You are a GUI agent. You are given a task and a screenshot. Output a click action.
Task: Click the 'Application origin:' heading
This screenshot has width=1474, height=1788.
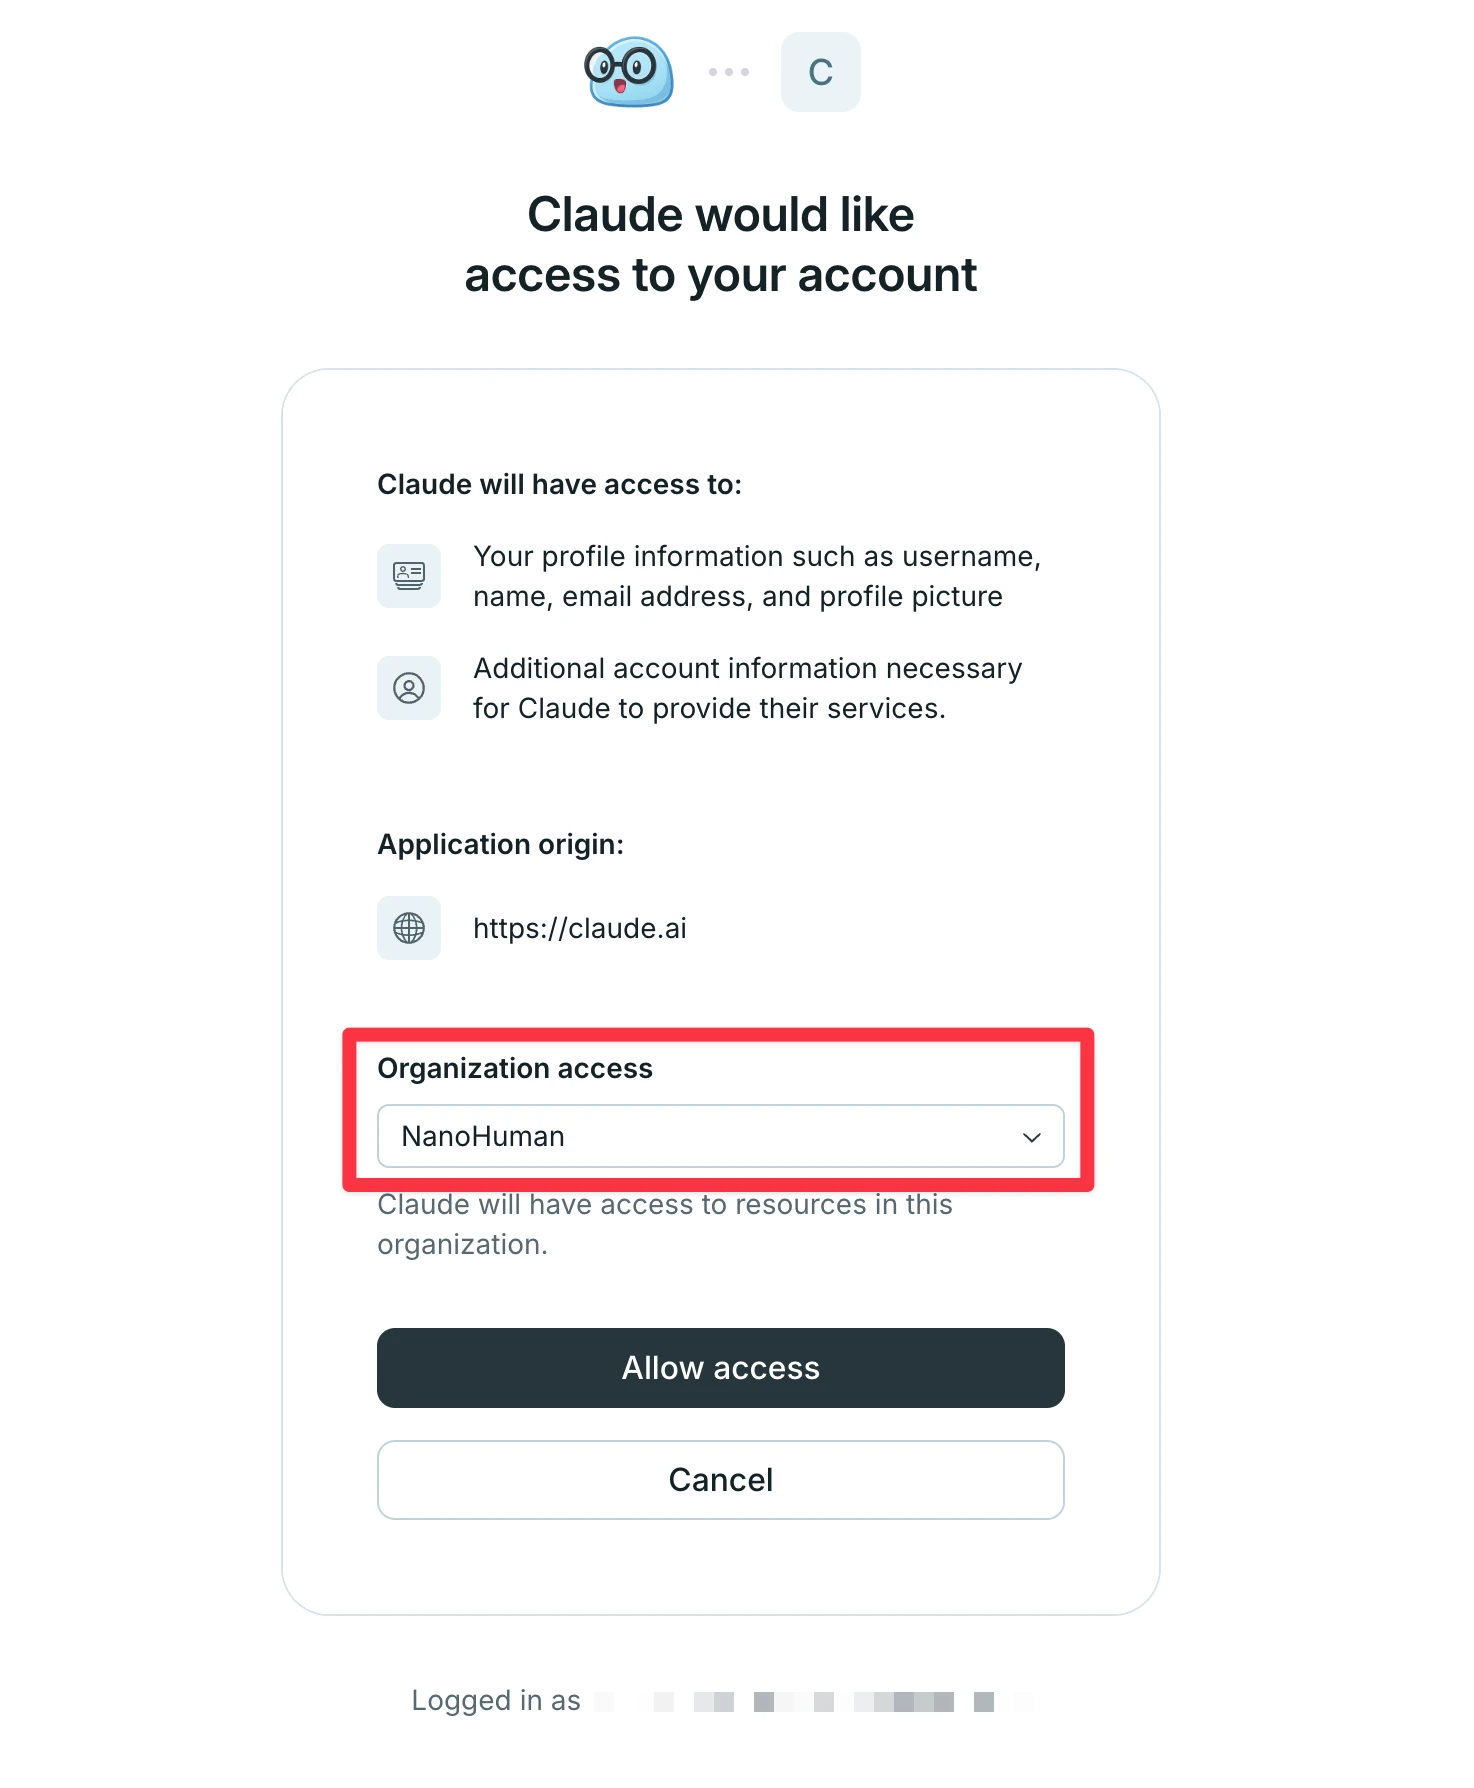tap(501, 845)
